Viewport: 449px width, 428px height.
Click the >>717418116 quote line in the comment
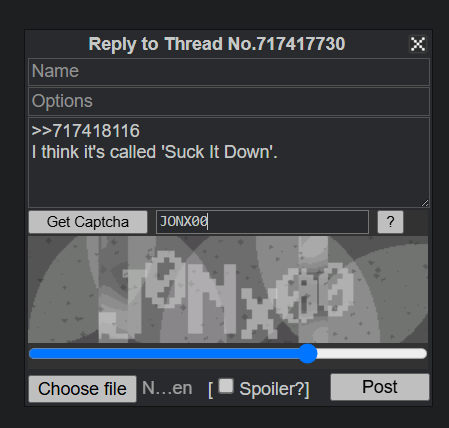tap(85, 131)
